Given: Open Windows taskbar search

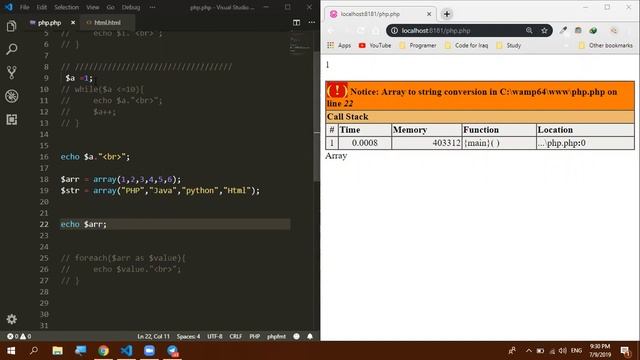Looking at the screenshot, I should 34,351.
